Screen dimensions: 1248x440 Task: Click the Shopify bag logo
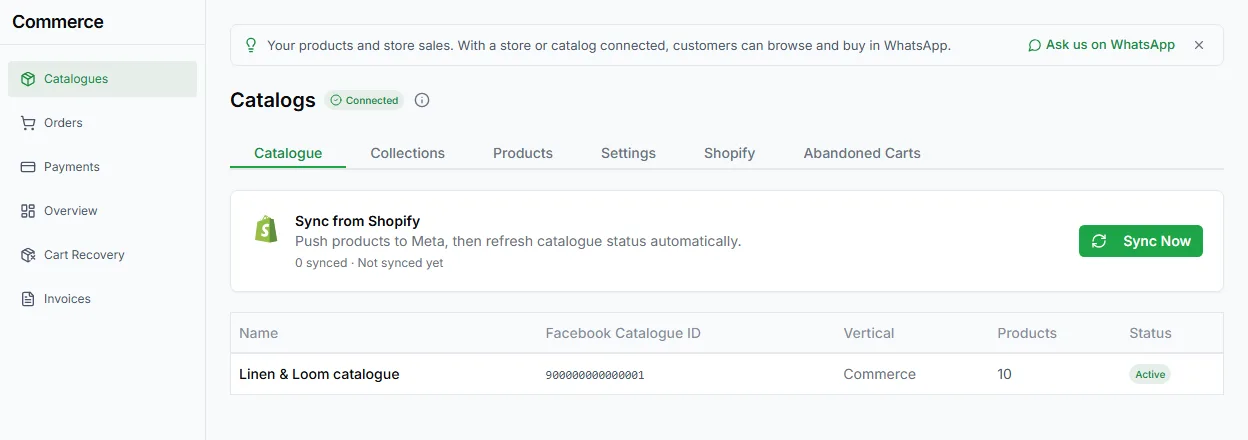[265, 230]
